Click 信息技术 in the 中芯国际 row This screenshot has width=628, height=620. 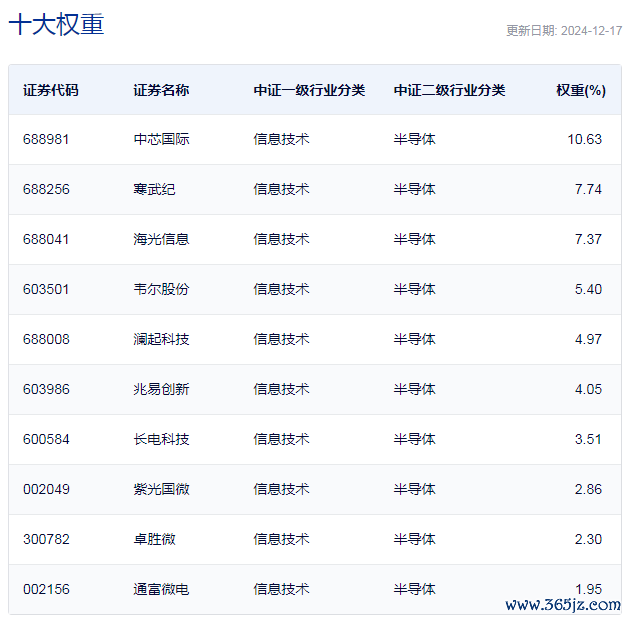[281, 139]
